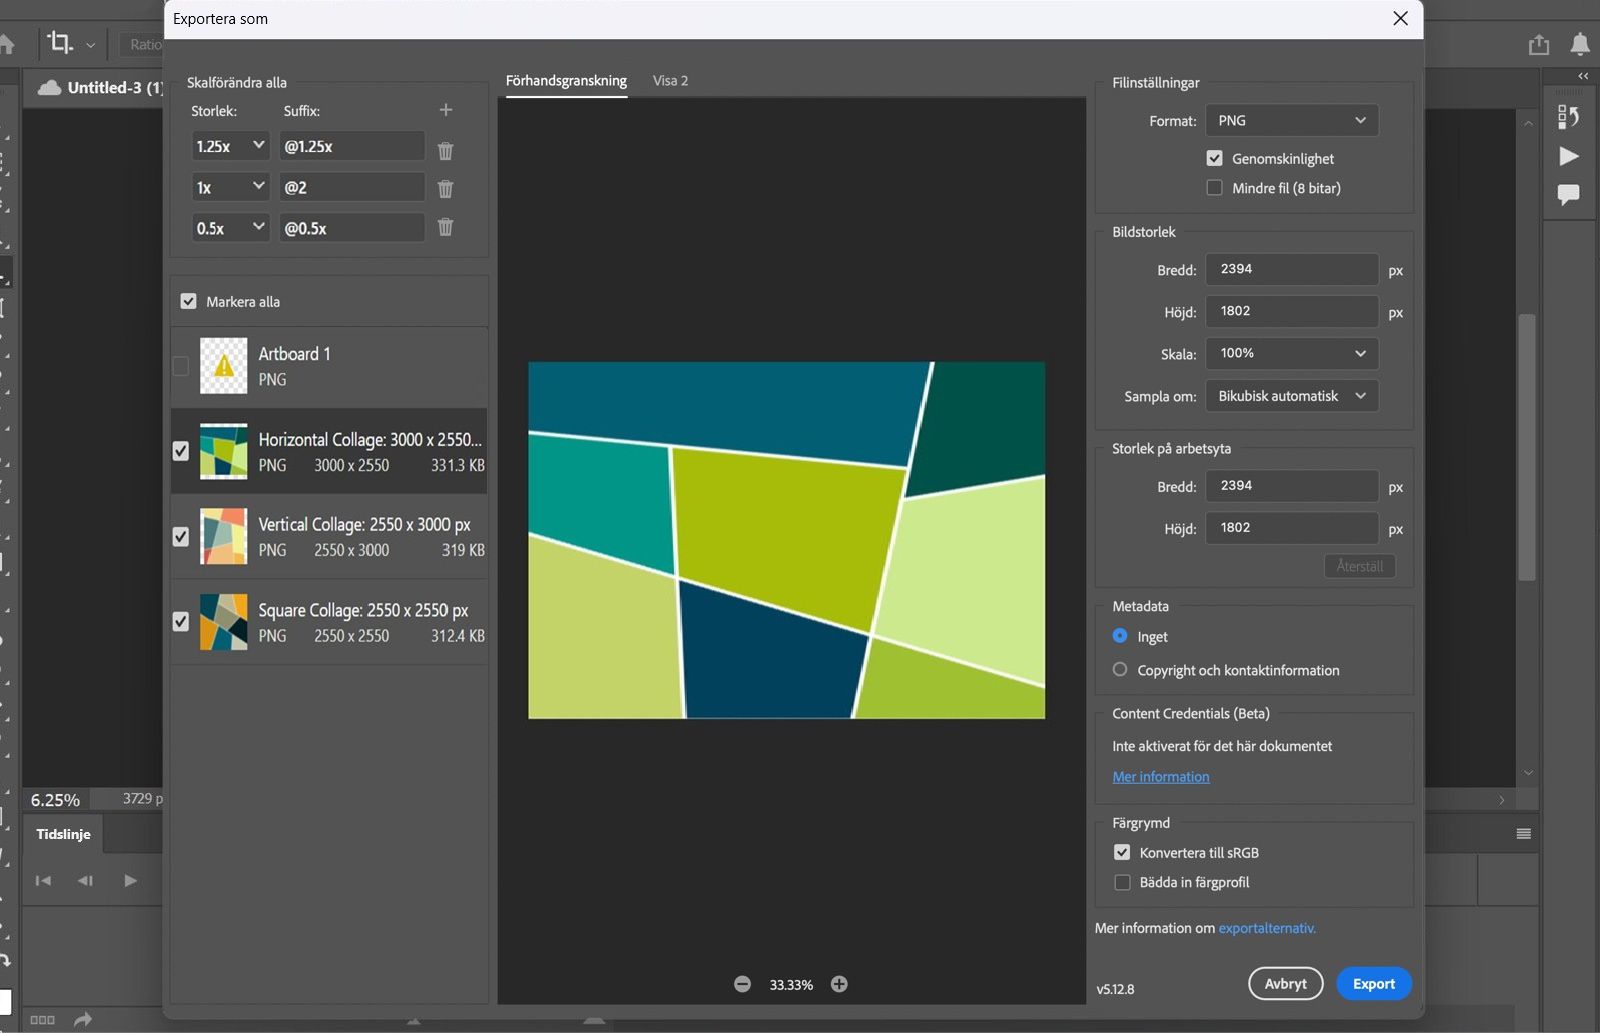Select the Förhandsgranskning tab
The width and height of the screenshot is (1600, 1033).
(x=566, y=81)
